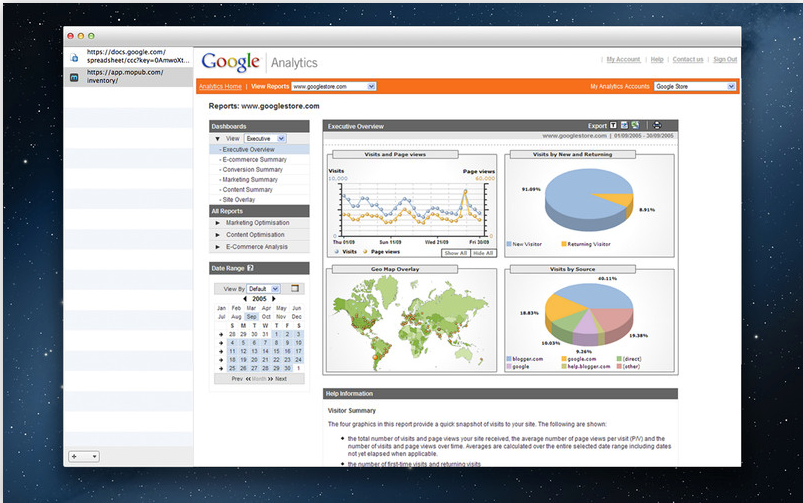Click Returning Visitor orange legend swatch
Image resolution: width=803 pixels, height=503 pixels.
564,244
